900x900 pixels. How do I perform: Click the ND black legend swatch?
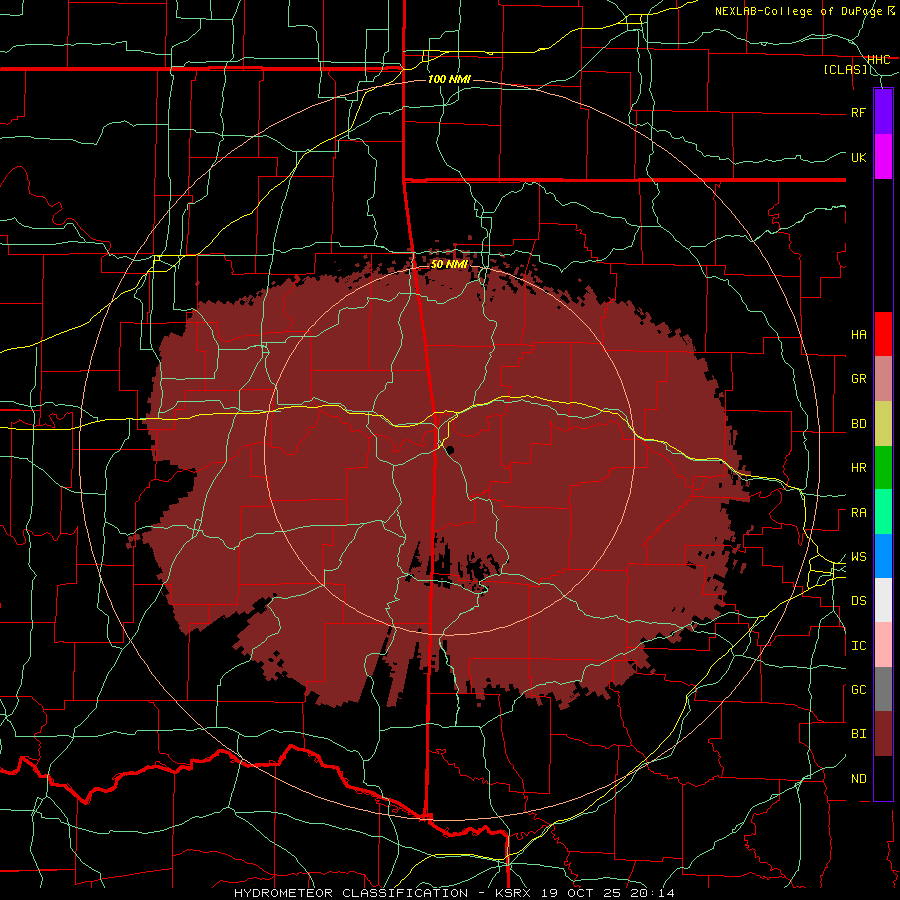click(x=883, y=778)
